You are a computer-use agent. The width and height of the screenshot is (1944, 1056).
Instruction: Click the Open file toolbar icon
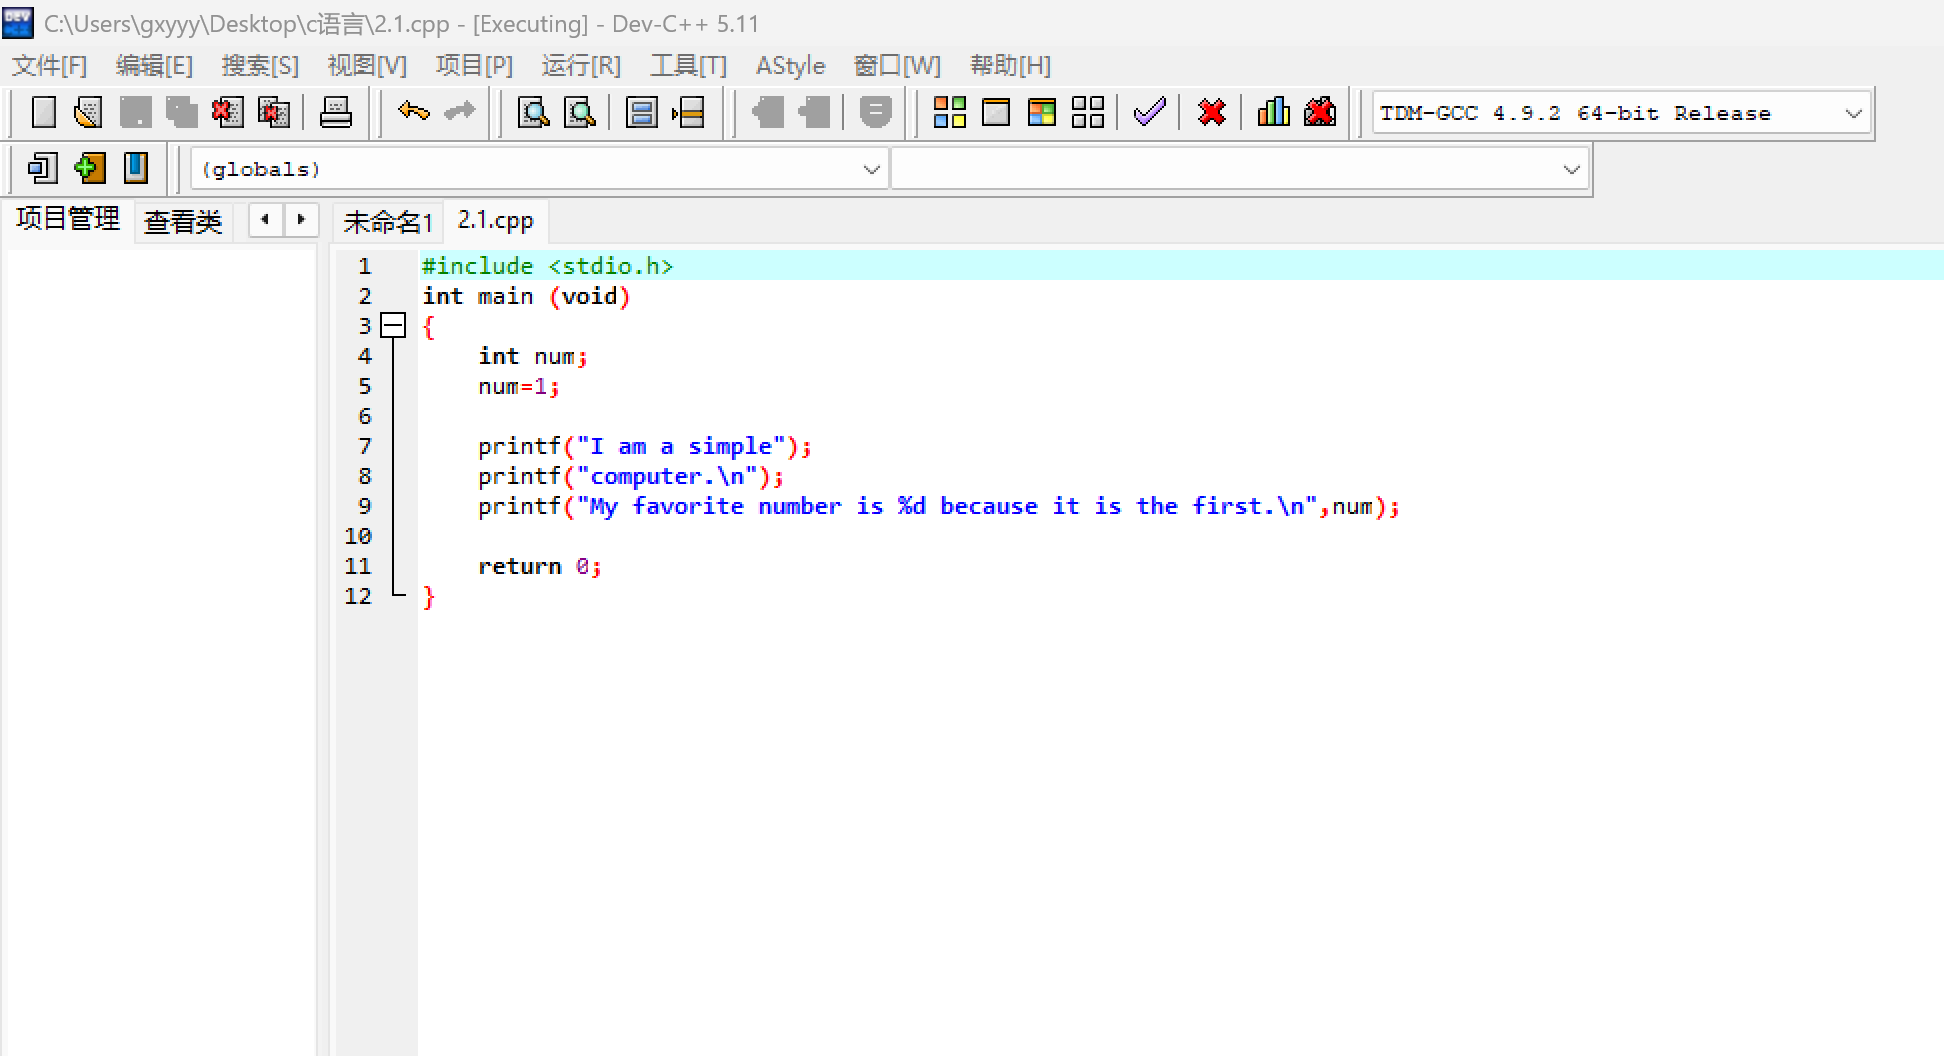click(88, 112)
